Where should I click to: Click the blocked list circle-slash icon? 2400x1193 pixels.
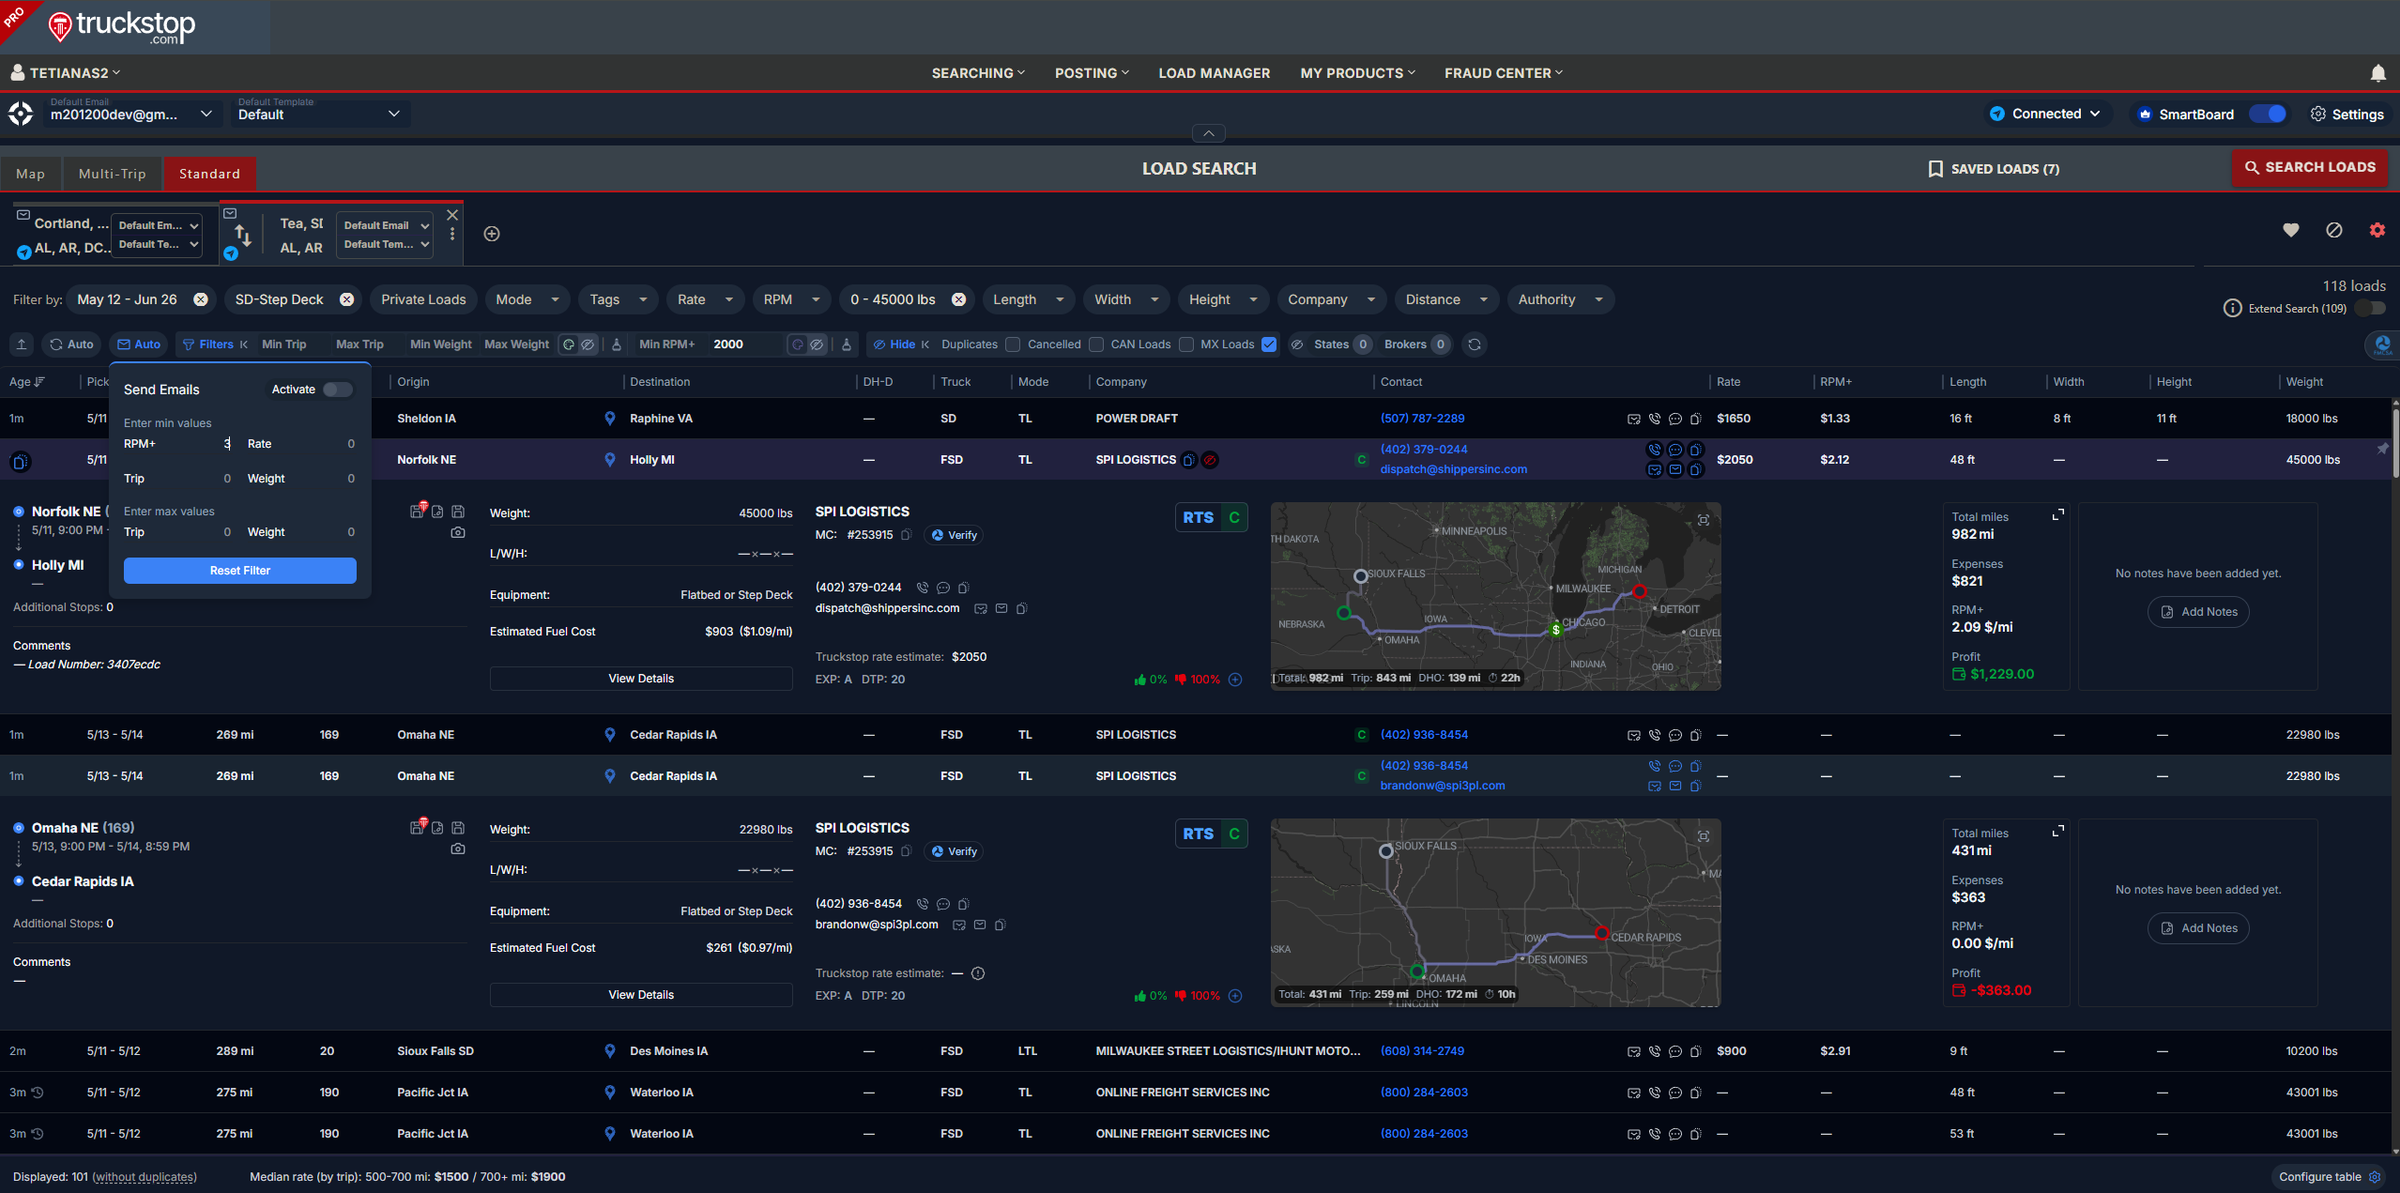pos(2334,230)
